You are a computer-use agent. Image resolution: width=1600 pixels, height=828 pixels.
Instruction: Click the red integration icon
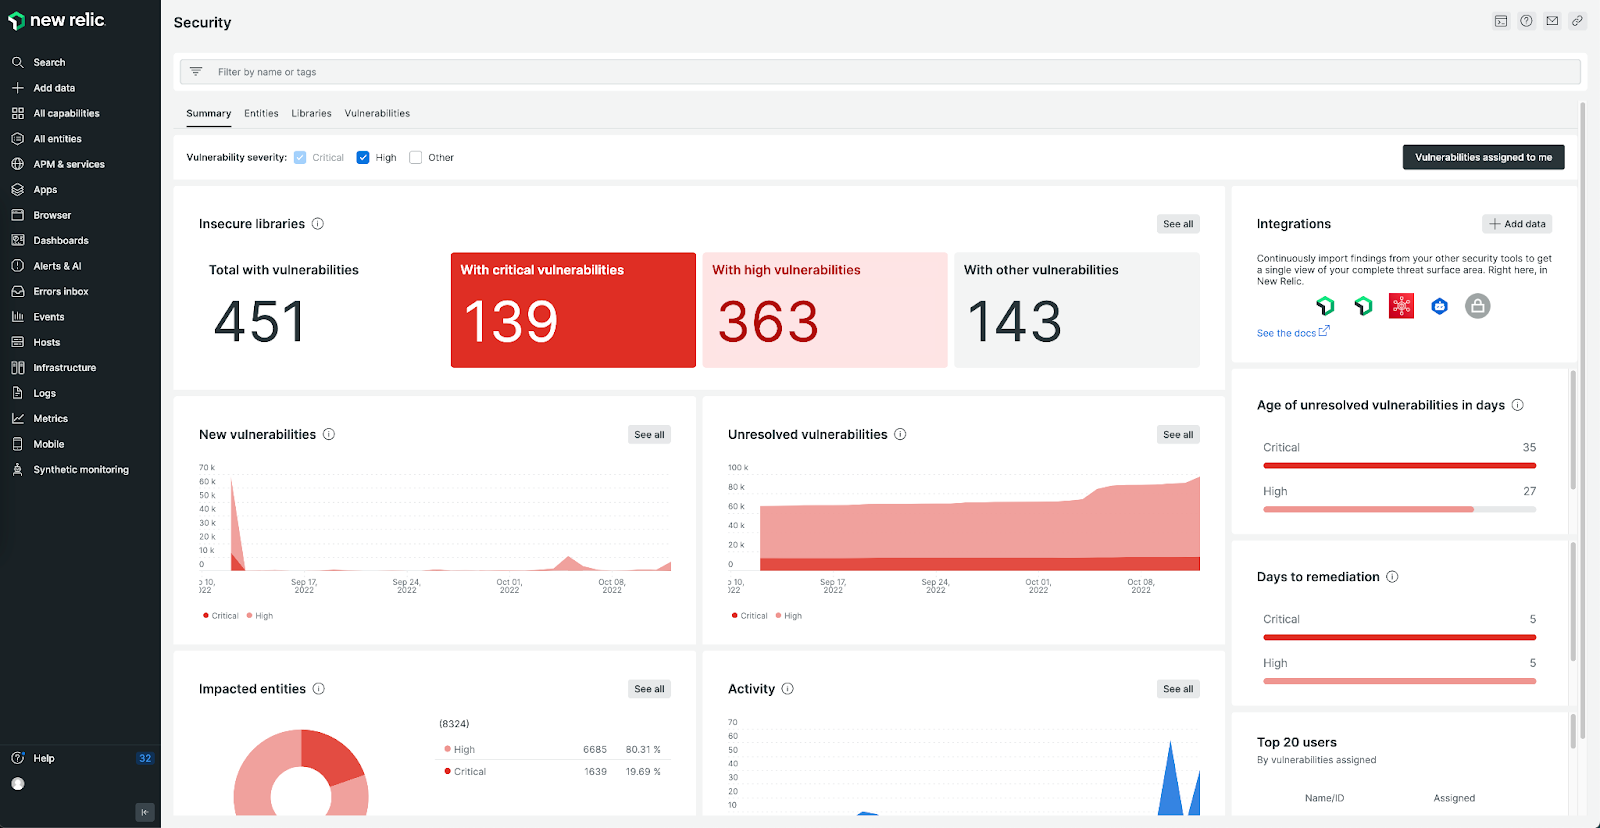click(1402, 306)
